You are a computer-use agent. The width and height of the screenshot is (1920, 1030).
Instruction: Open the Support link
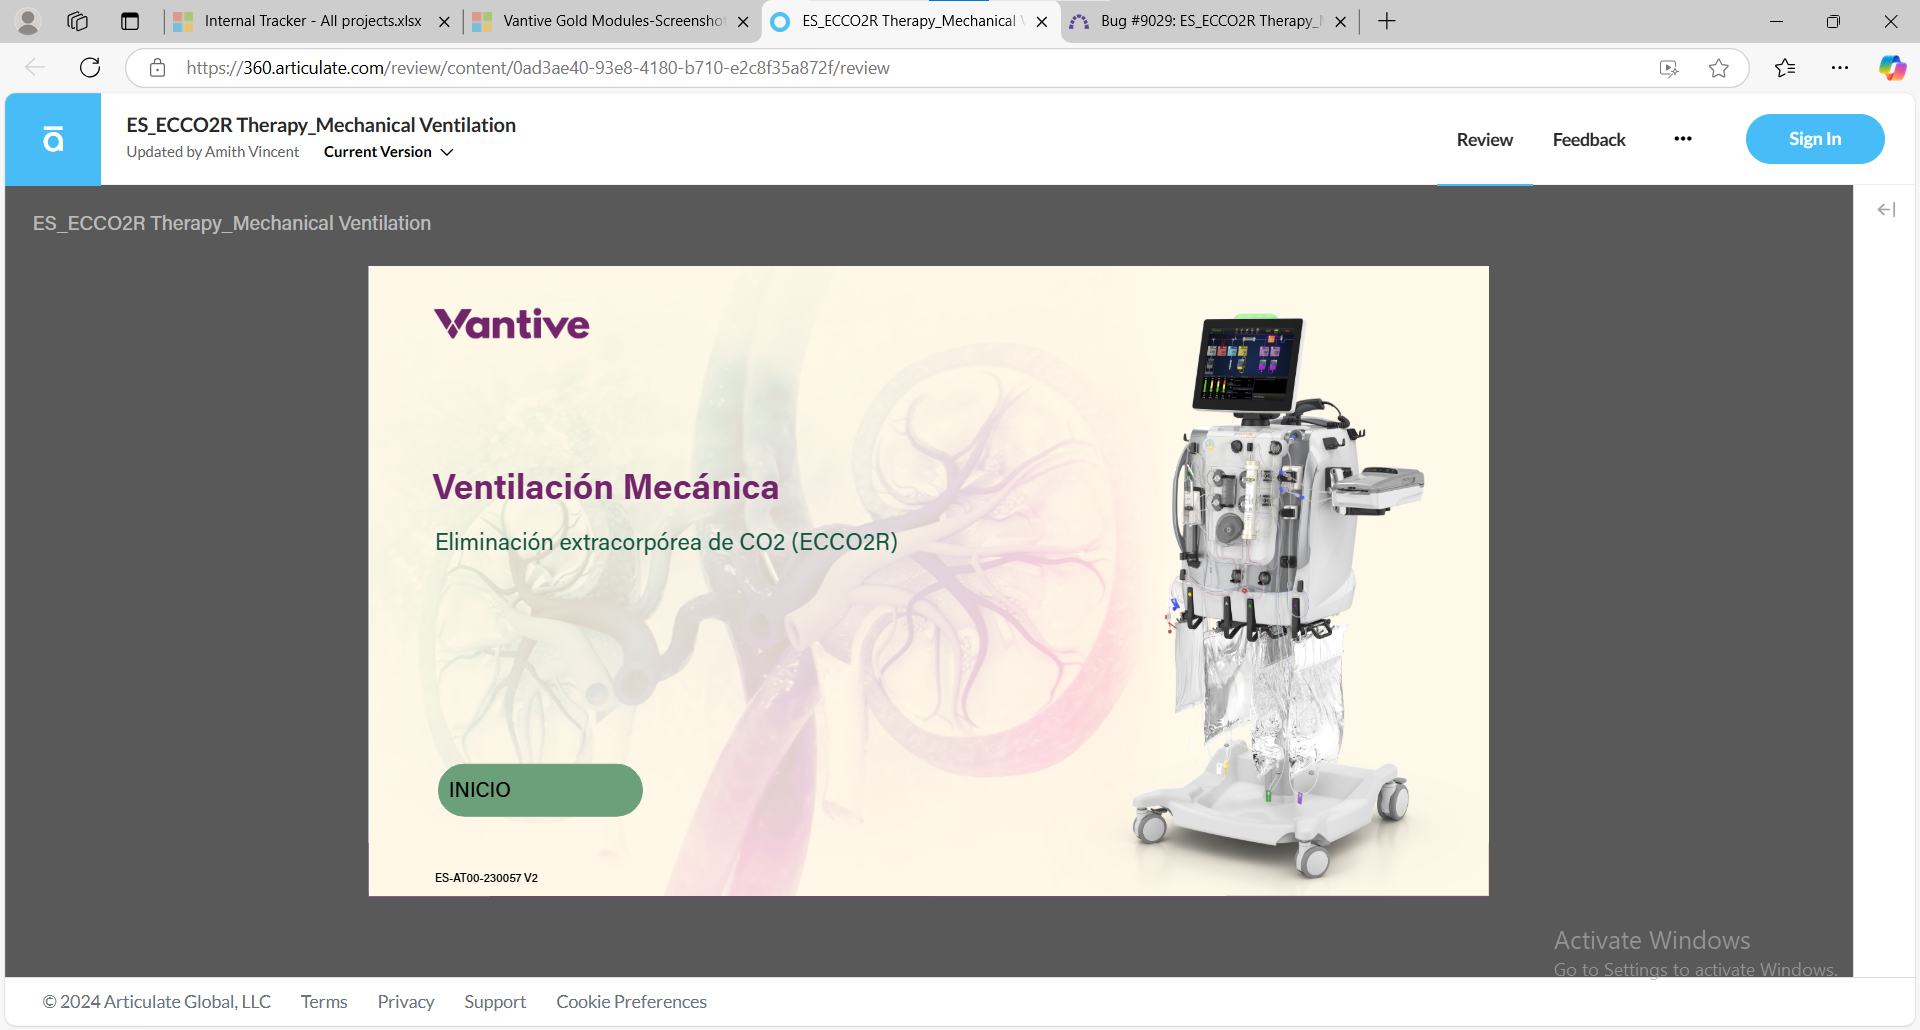pyautogui.click(x=495, y=1002)
